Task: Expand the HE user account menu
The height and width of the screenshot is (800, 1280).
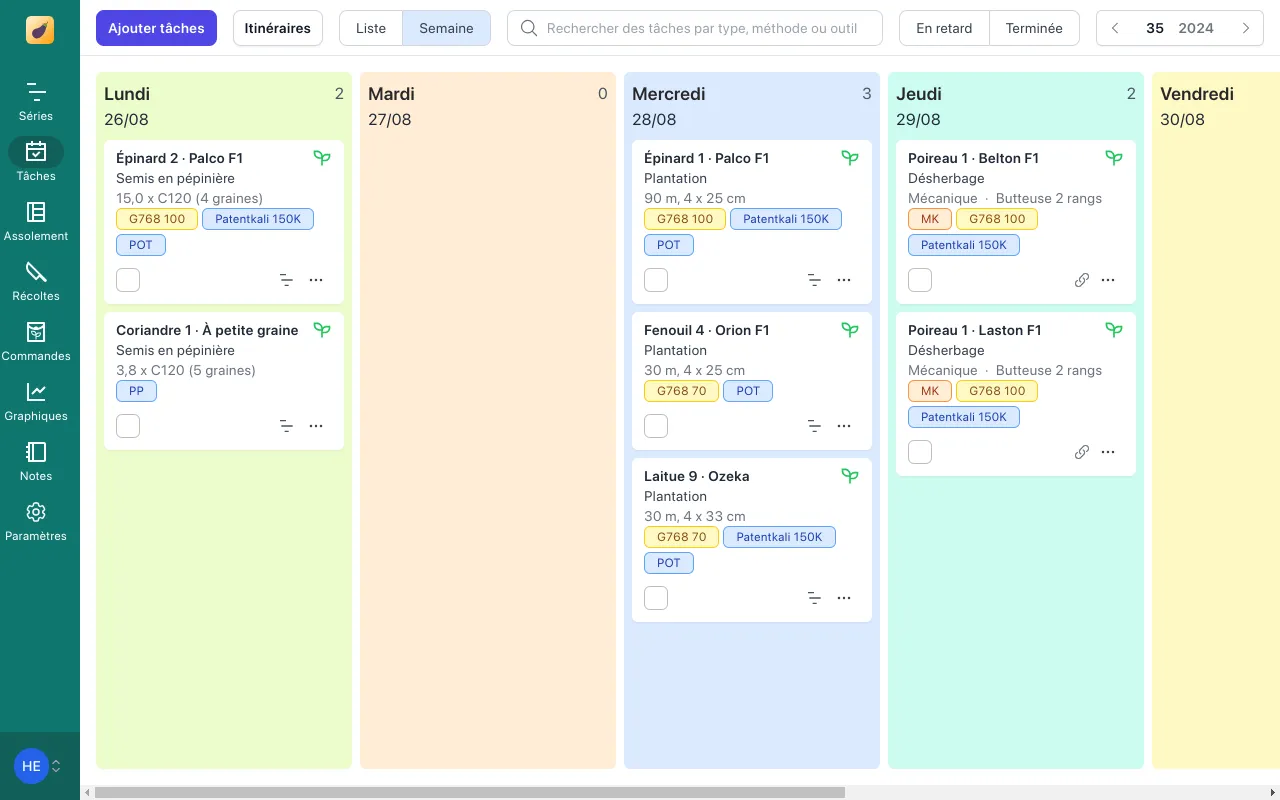Action: tap(38, 766)
